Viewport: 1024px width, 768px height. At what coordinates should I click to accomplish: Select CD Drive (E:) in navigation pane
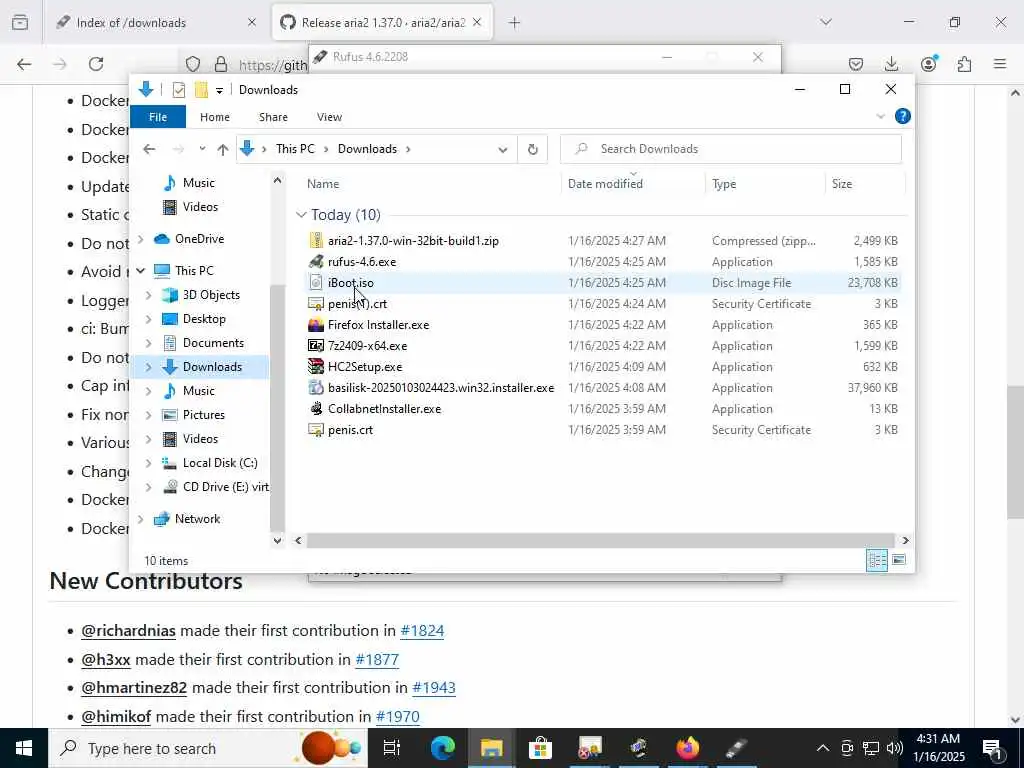(x=225, y=487)
